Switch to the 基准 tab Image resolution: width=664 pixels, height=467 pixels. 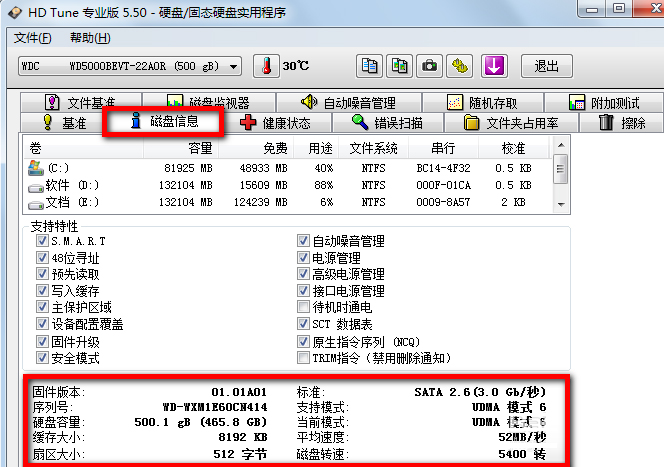point(64,123)
